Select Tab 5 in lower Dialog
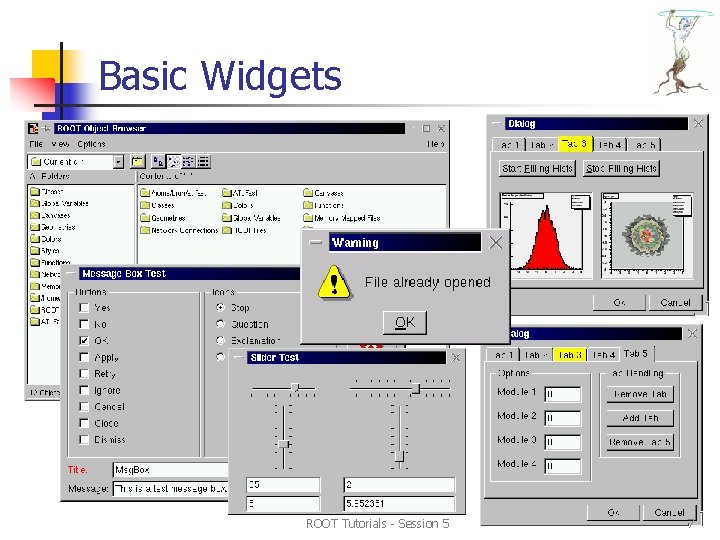The width and height of the screenshot is (720, 540). [636, 354]
